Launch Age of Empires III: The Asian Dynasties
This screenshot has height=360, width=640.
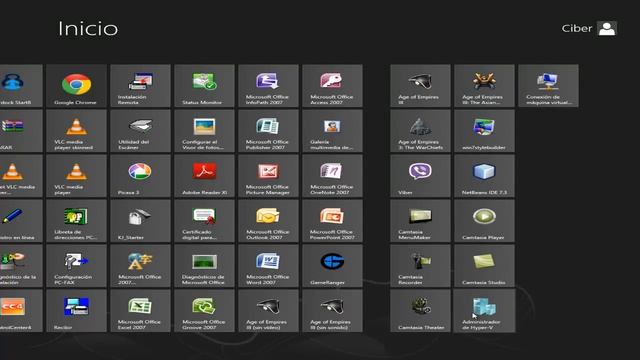[484, 86]
